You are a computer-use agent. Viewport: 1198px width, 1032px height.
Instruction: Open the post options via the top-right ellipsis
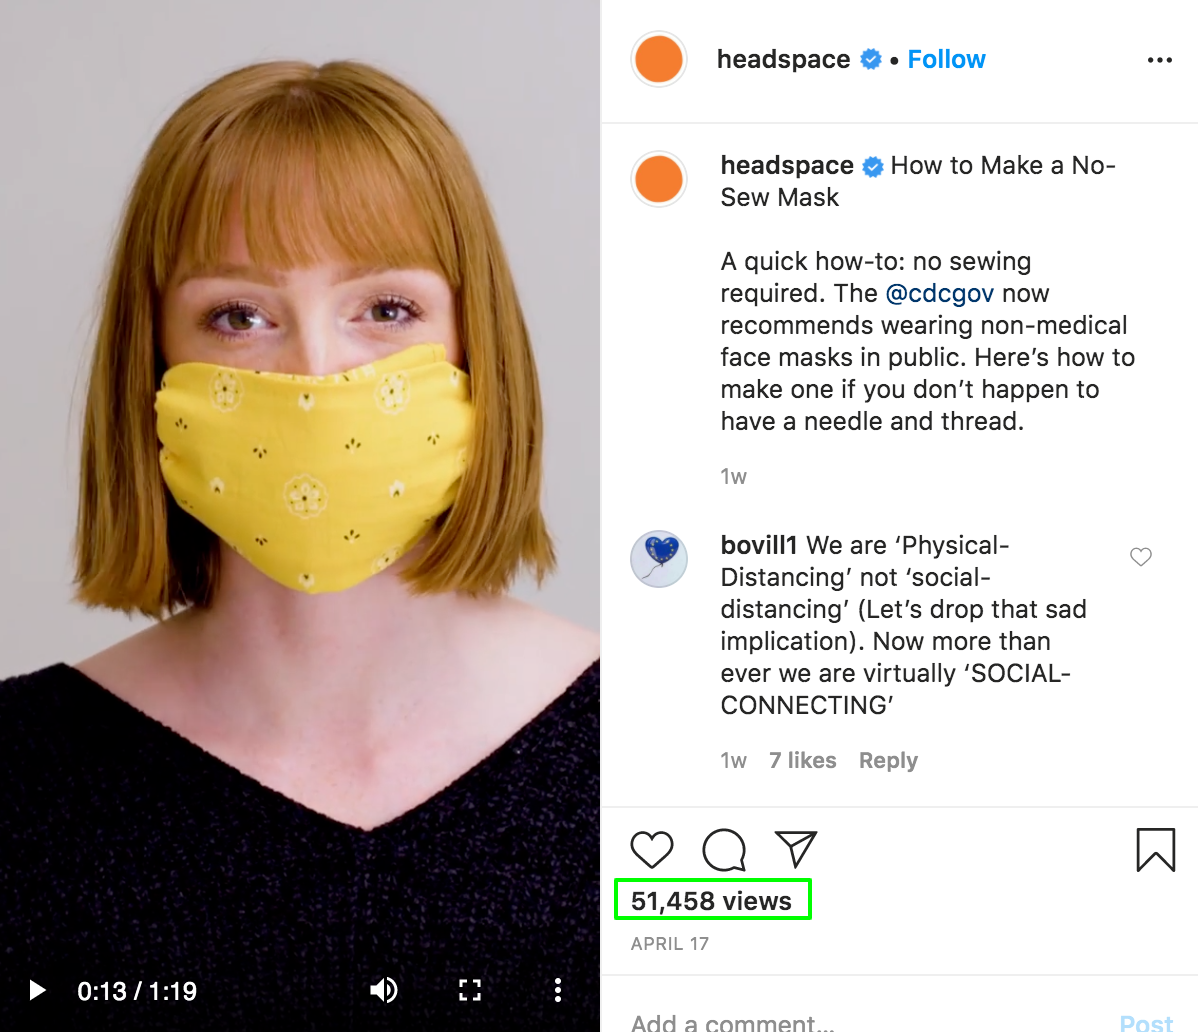(x=1159, y=60)
